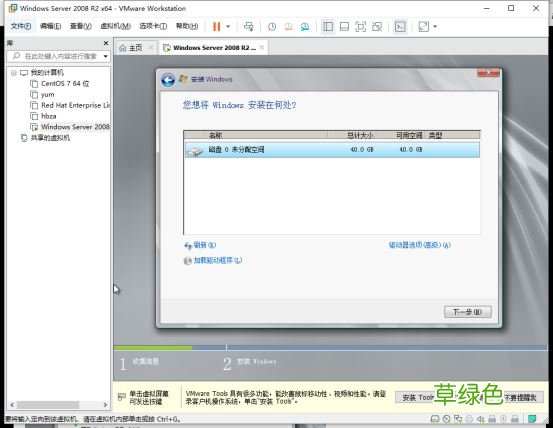Open the 帮助(H) menu
The height and width of the screenshot is (428, 553).
[x=187, y=26]
